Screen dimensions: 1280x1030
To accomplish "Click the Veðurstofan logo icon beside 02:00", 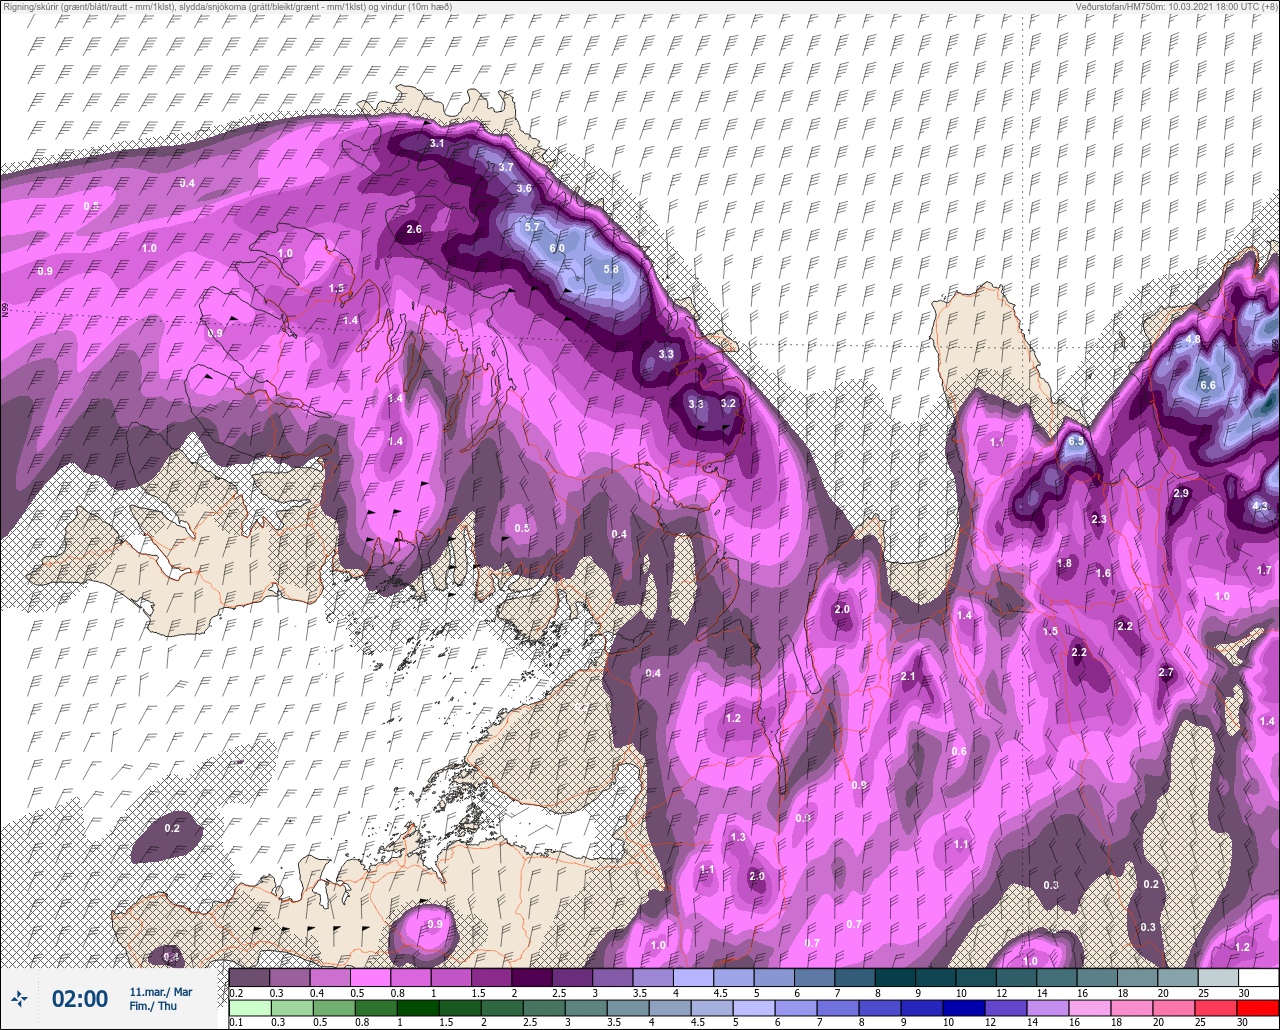I will pos(19,998).
